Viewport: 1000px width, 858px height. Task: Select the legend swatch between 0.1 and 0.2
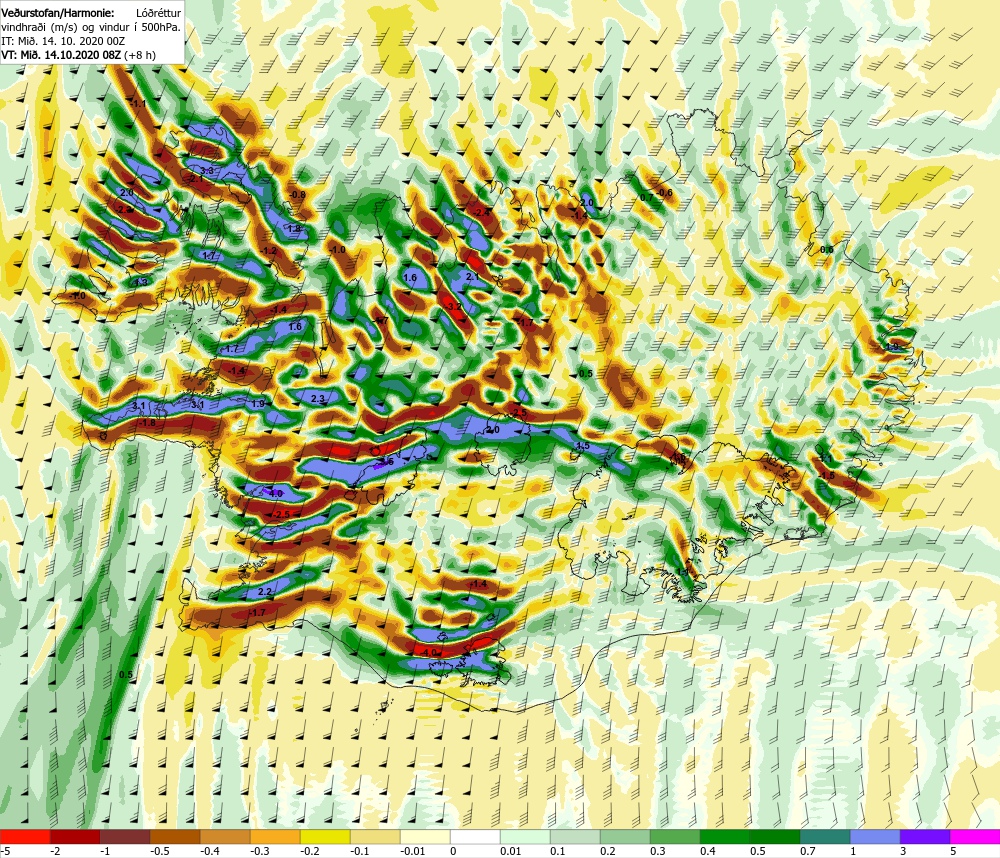click(x=575, y=836)
